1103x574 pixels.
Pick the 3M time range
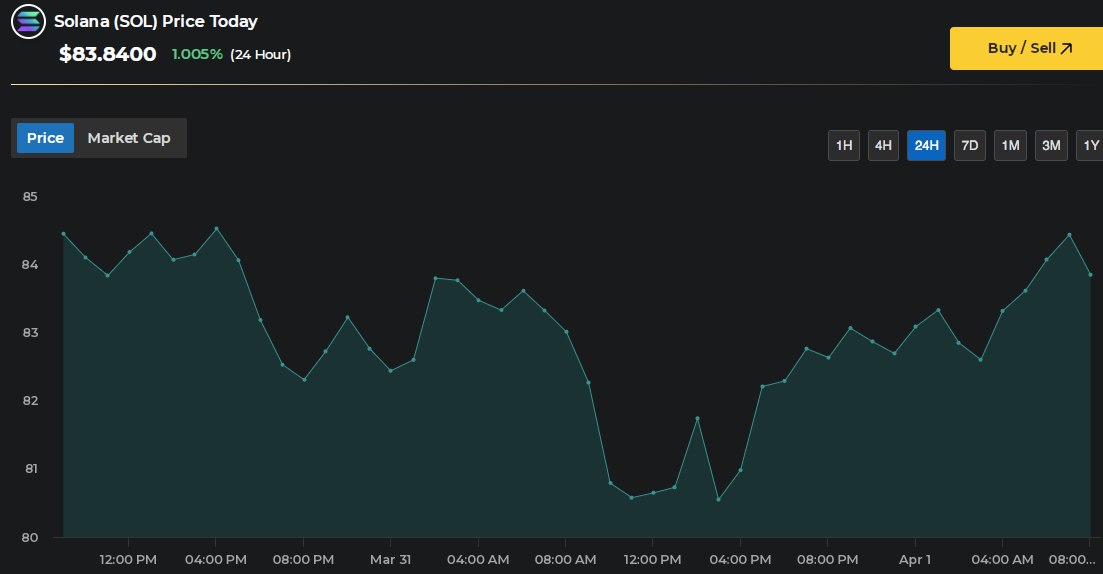click(x=1051, y=146)
